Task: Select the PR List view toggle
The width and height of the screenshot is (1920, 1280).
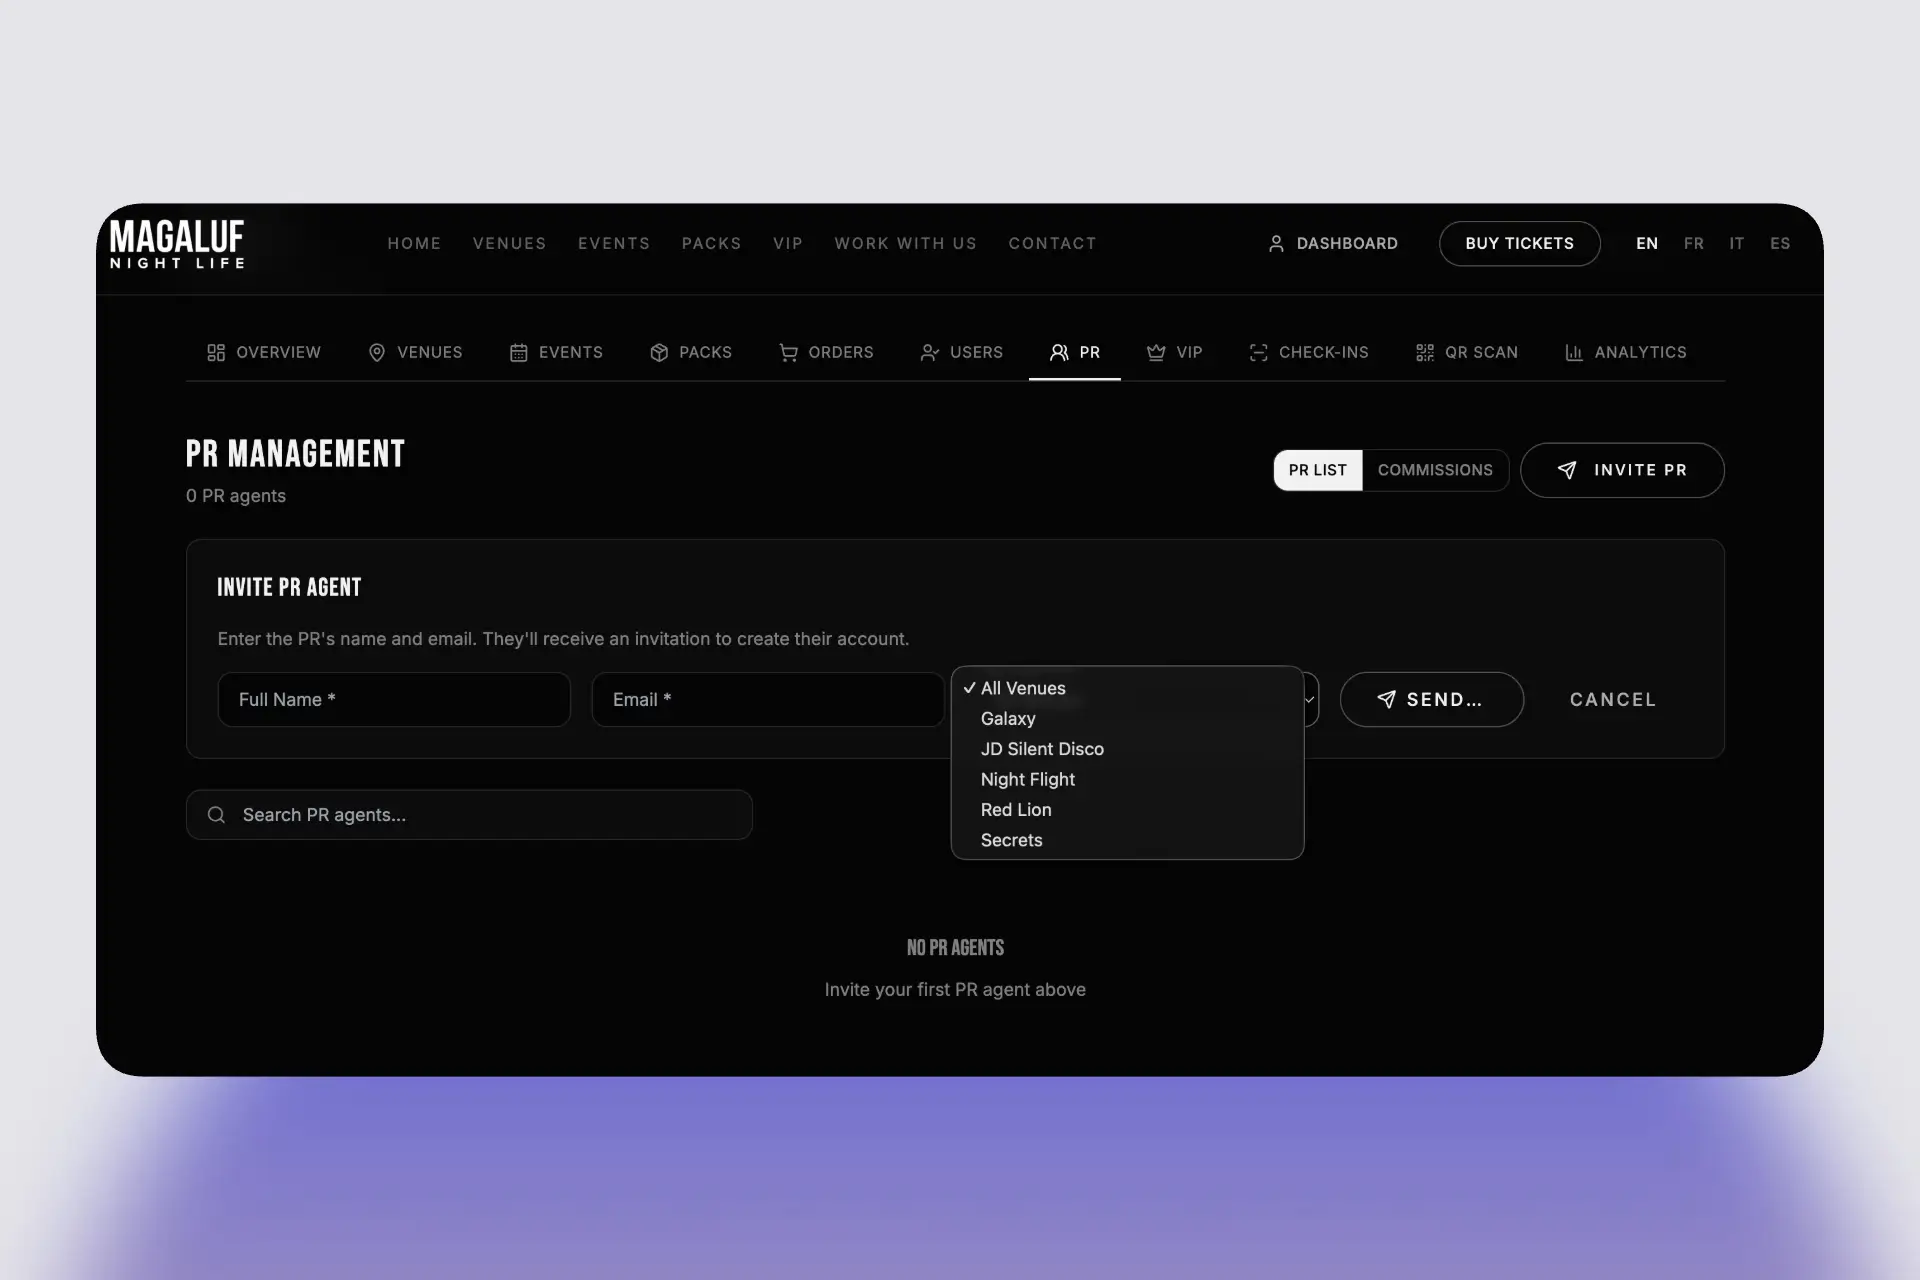Action: [x=1318, y=470]
